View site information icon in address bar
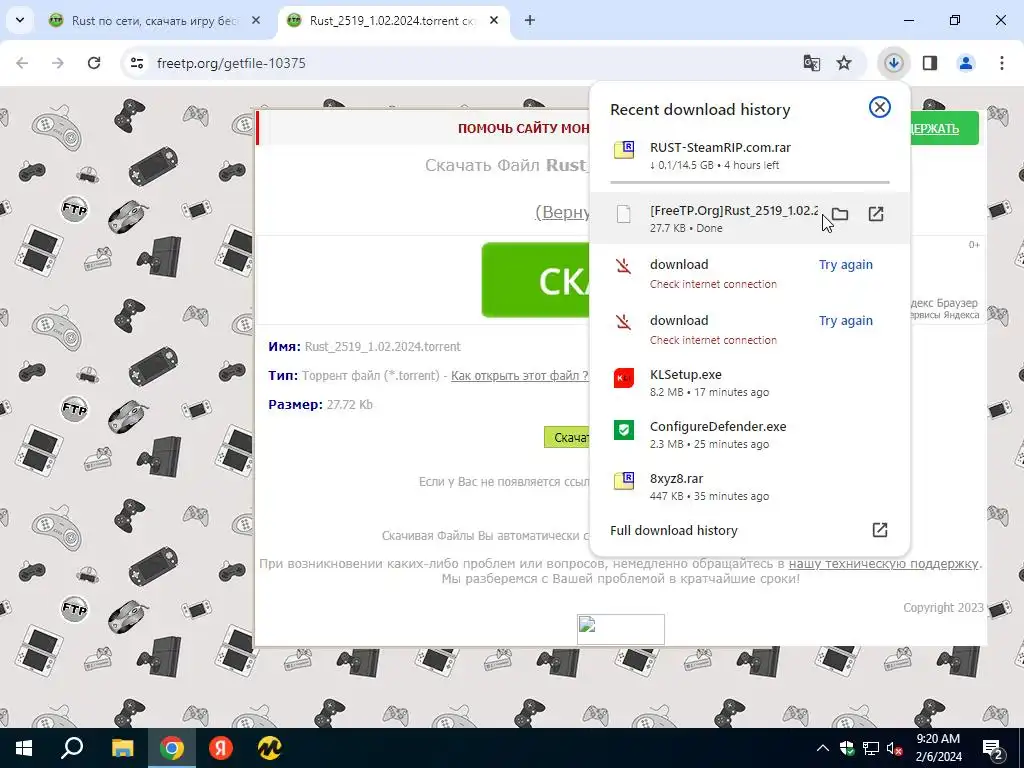1024x768 pixels. pyautogui.click(x=137, y=63)
